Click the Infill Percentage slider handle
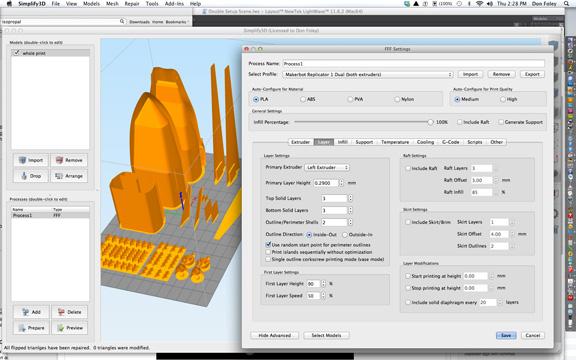The height and width of the screenshot is (360, 576). pyautogui.click(x=430, y=122)
